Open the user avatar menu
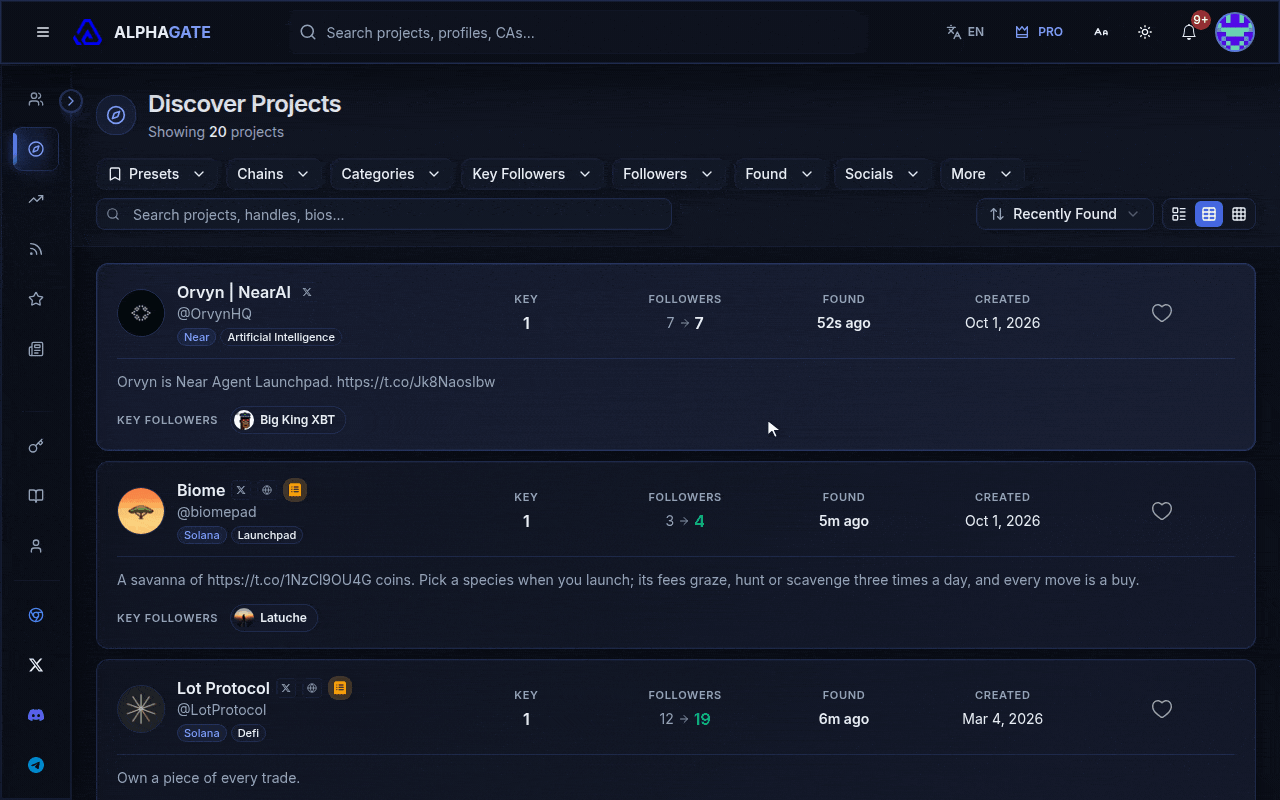This screenshot has width=1280, height=800. pos(1235,32)
